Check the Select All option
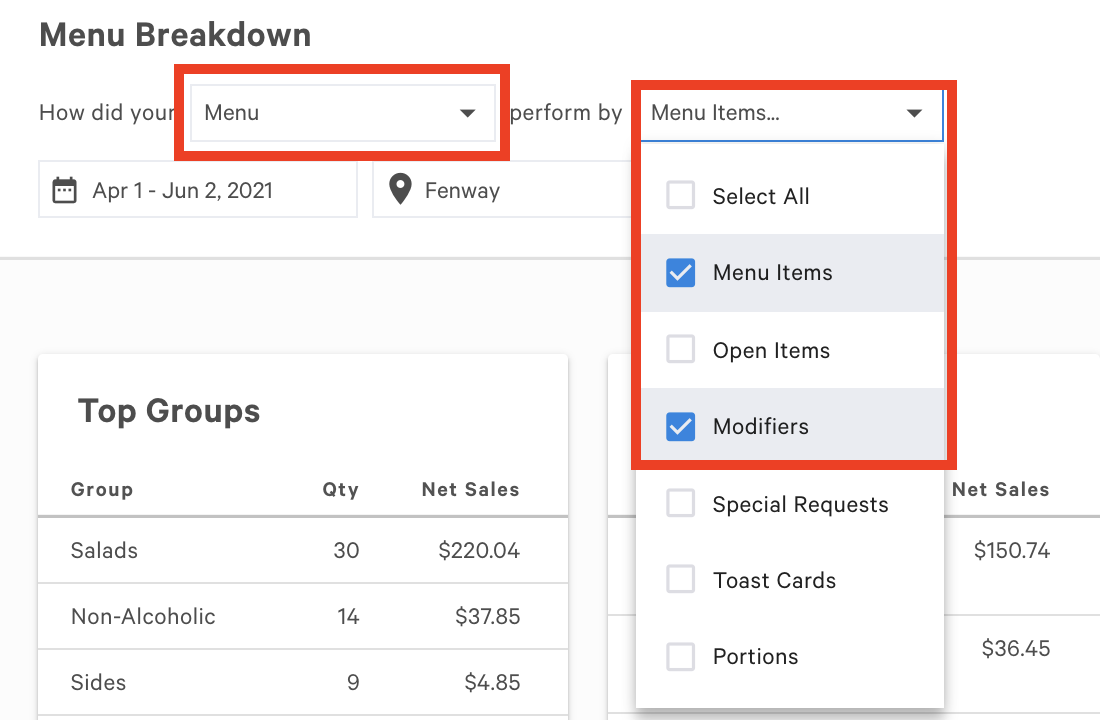This screenshot has height=720, width=1100. coord(680,195)
